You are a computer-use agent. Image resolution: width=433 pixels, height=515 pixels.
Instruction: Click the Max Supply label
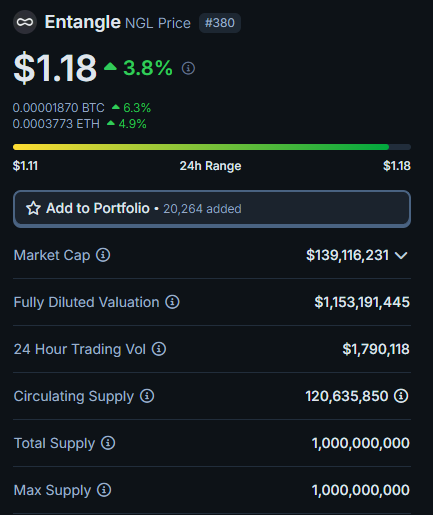click(52, 490)
